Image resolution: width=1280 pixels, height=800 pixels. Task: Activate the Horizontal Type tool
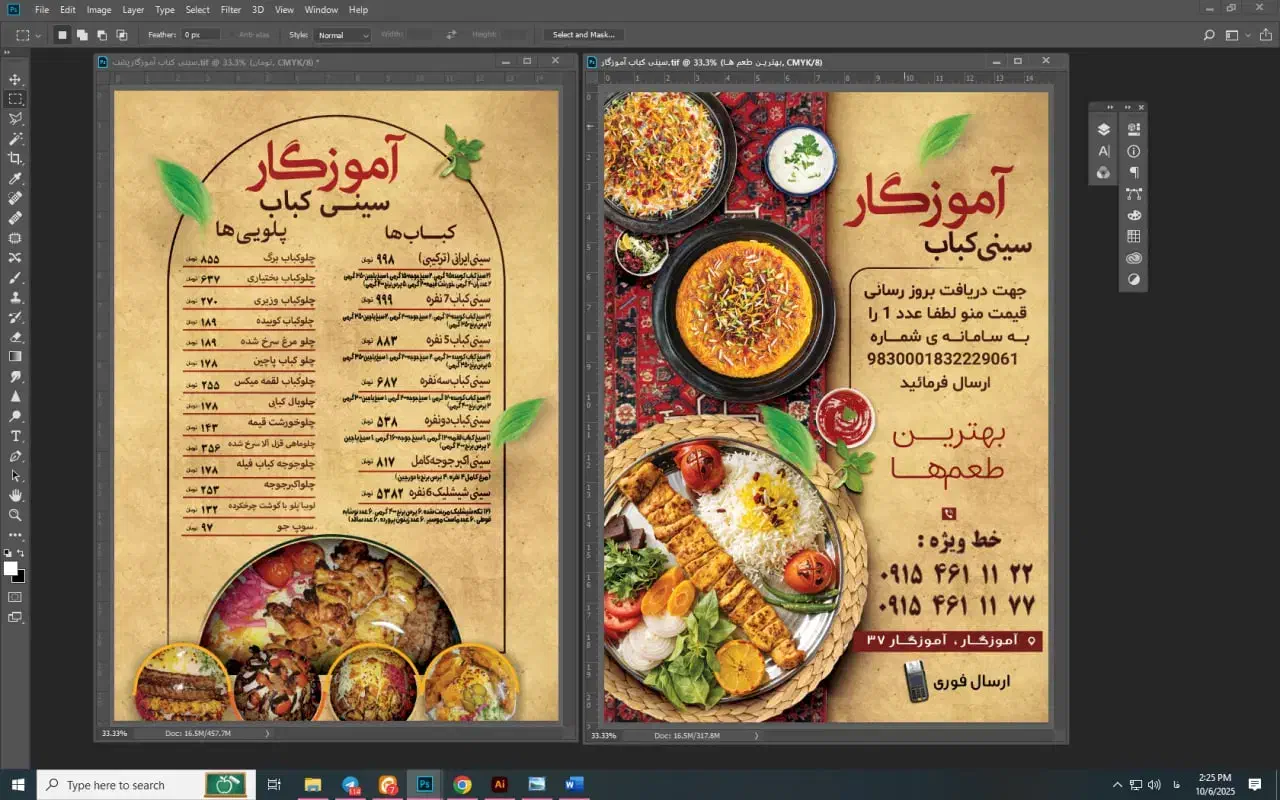[15, 436]
